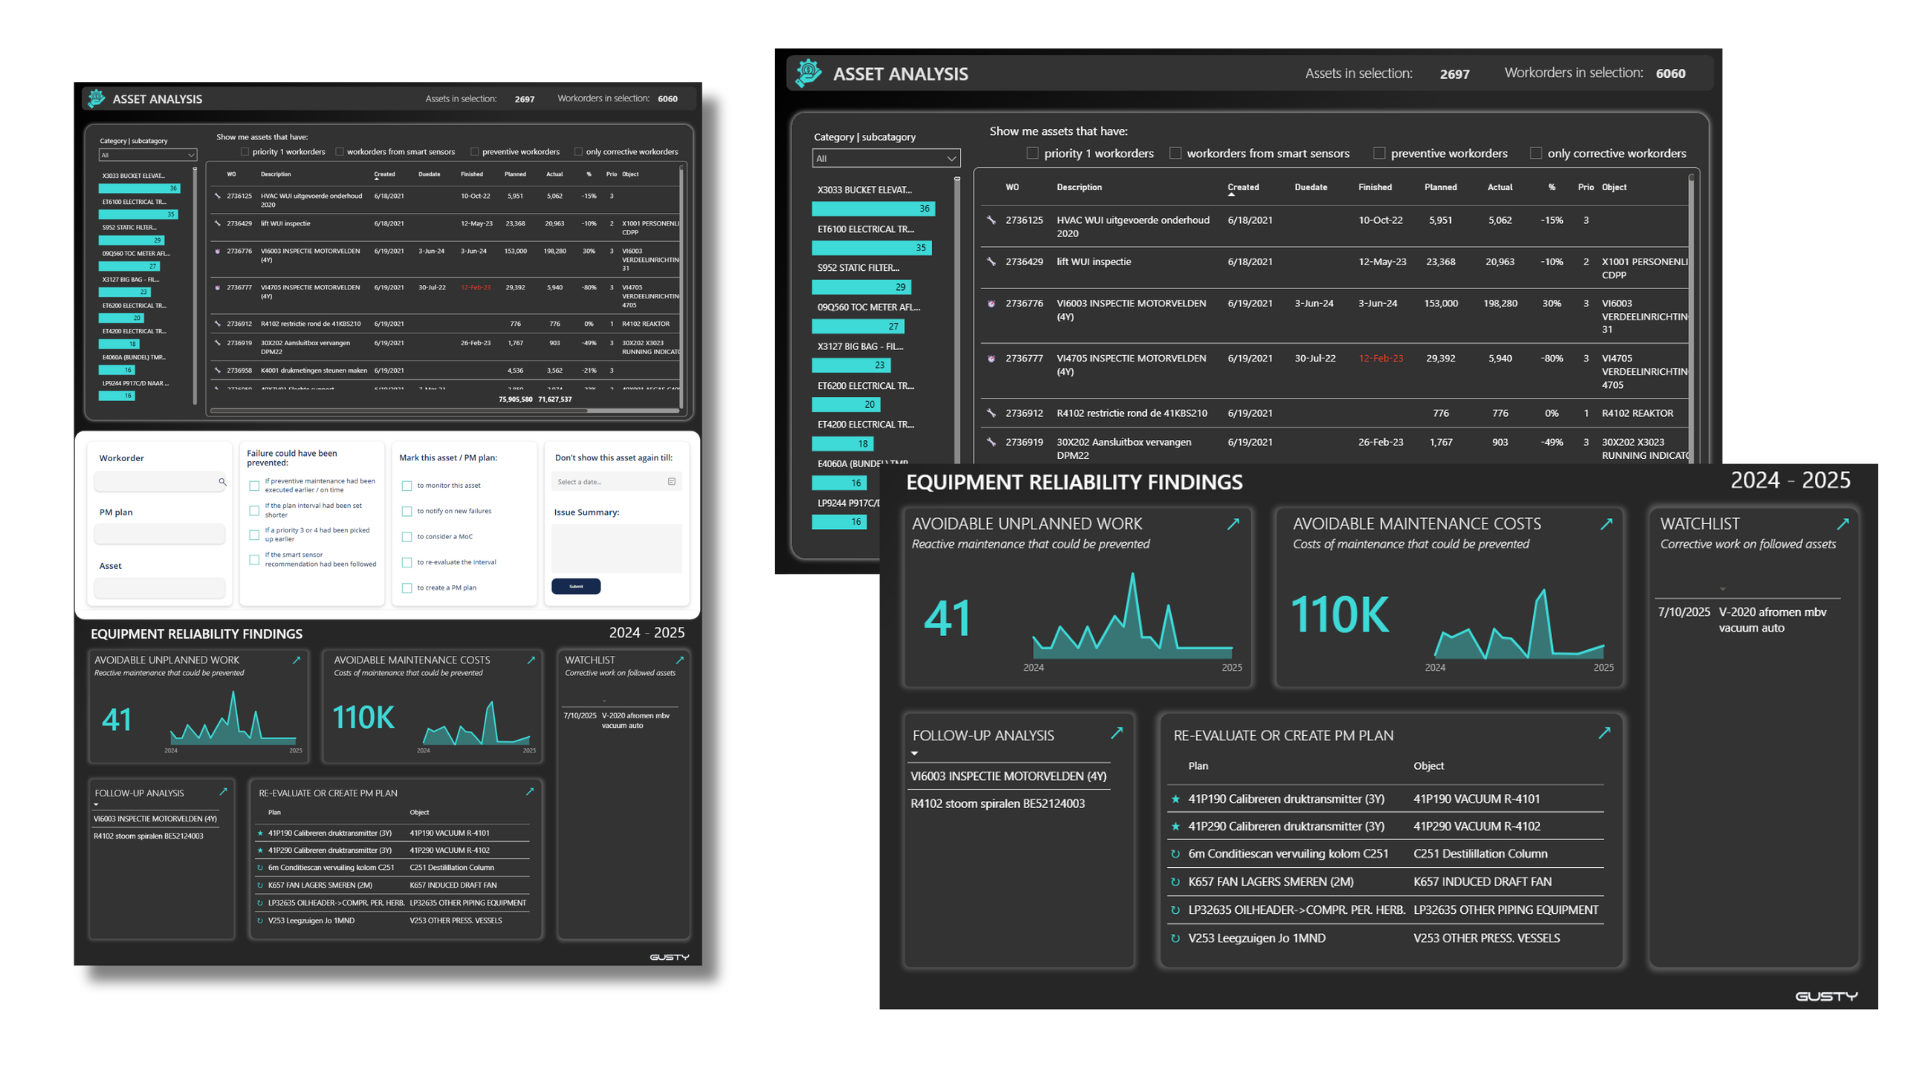The image size is (1920, 1080).
Task: Click refresh icon beside K657 FAN LAGERS row, enlarged panel
Action: coord(1176,882)
